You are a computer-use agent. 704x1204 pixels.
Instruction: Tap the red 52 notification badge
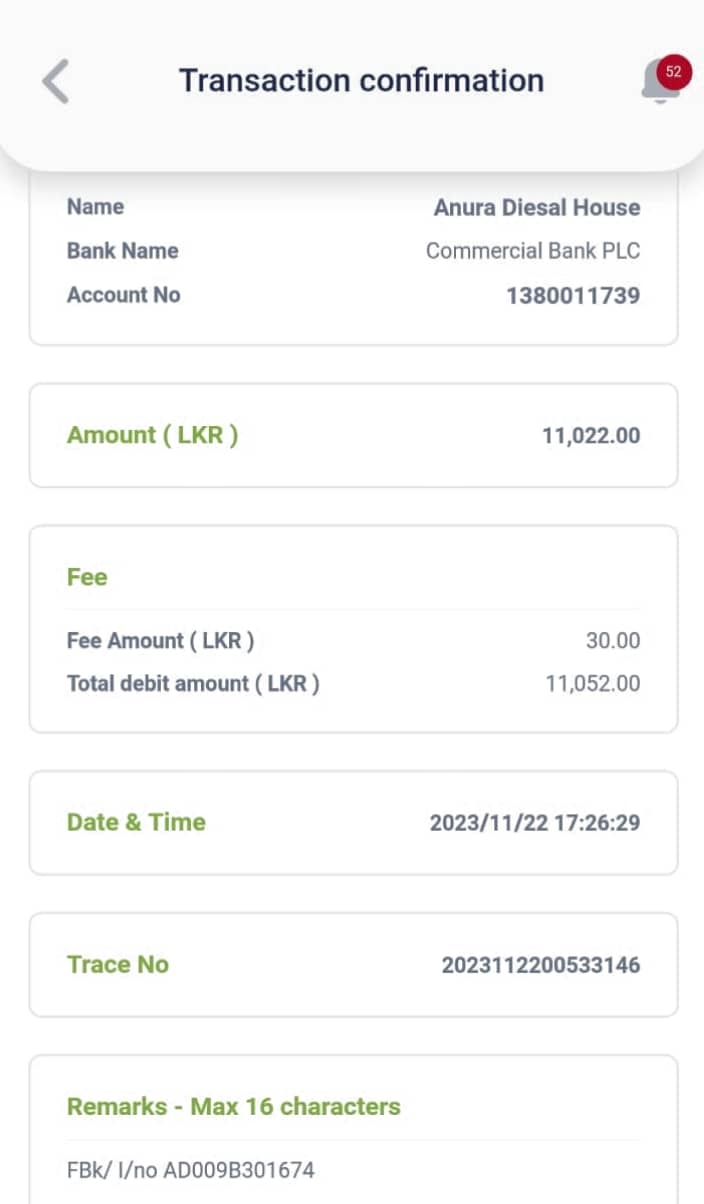click(674, 72)
